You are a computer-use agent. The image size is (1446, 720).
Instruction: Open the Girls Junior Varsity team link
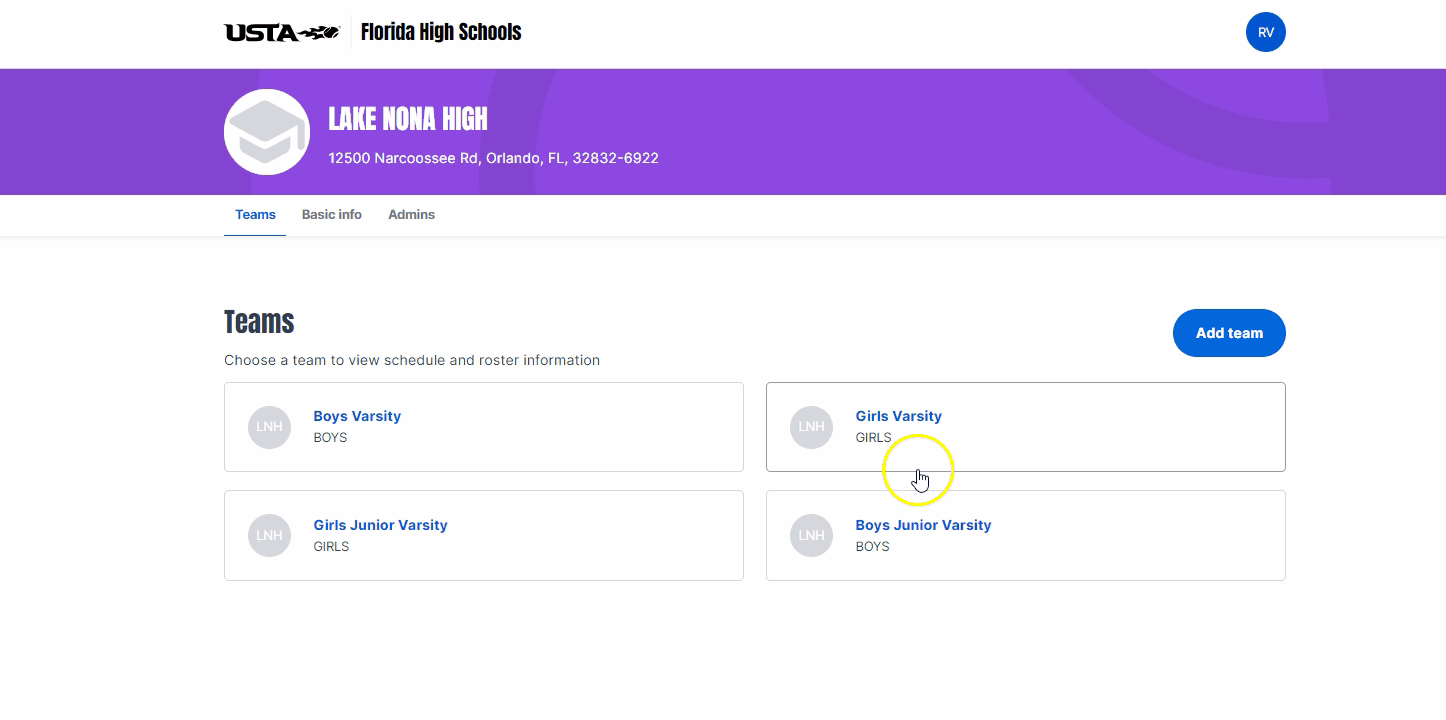(x=380, y=525)
